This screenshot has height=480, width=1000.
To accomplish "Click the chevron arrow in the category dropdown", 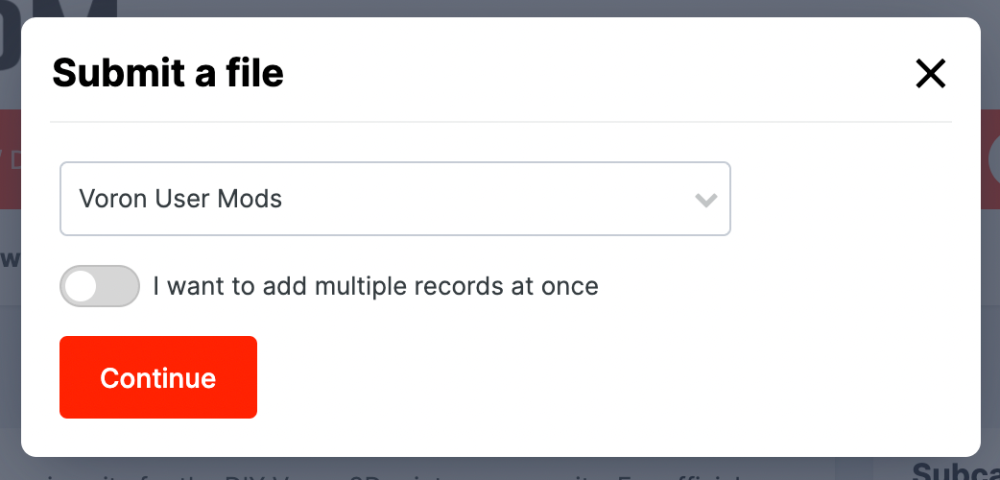I will tap(706, 200).
